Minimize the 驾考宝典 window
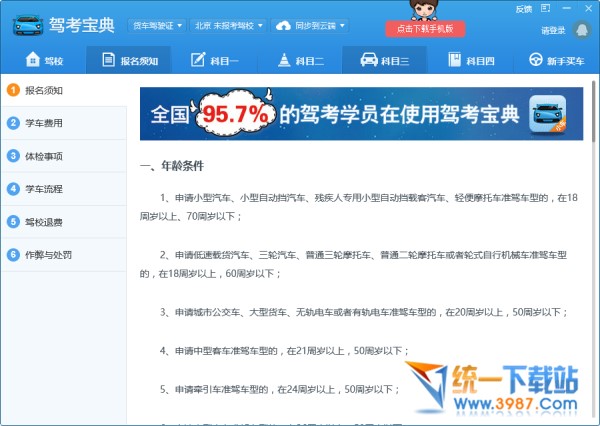Screen dimensions: 600x426 567,8
